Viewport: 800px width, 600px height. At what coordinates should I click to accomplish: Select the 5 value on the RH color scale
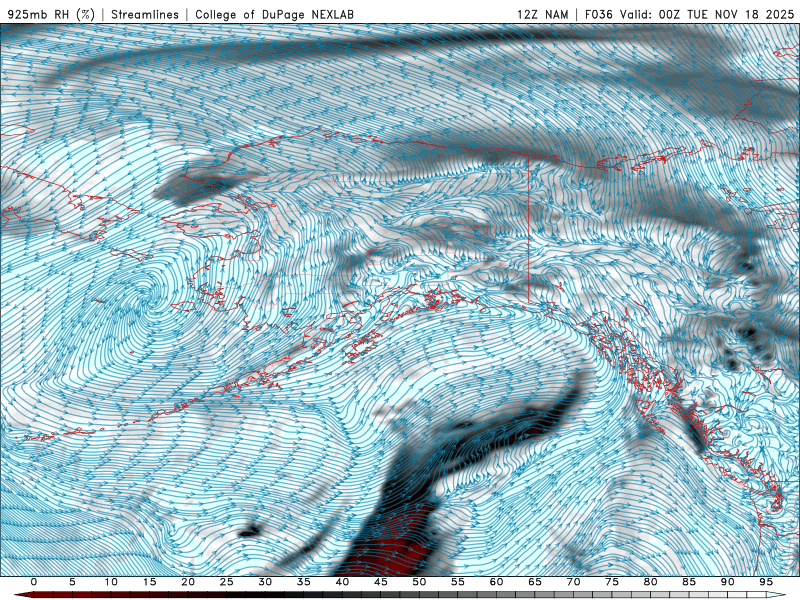pos(72,582)
